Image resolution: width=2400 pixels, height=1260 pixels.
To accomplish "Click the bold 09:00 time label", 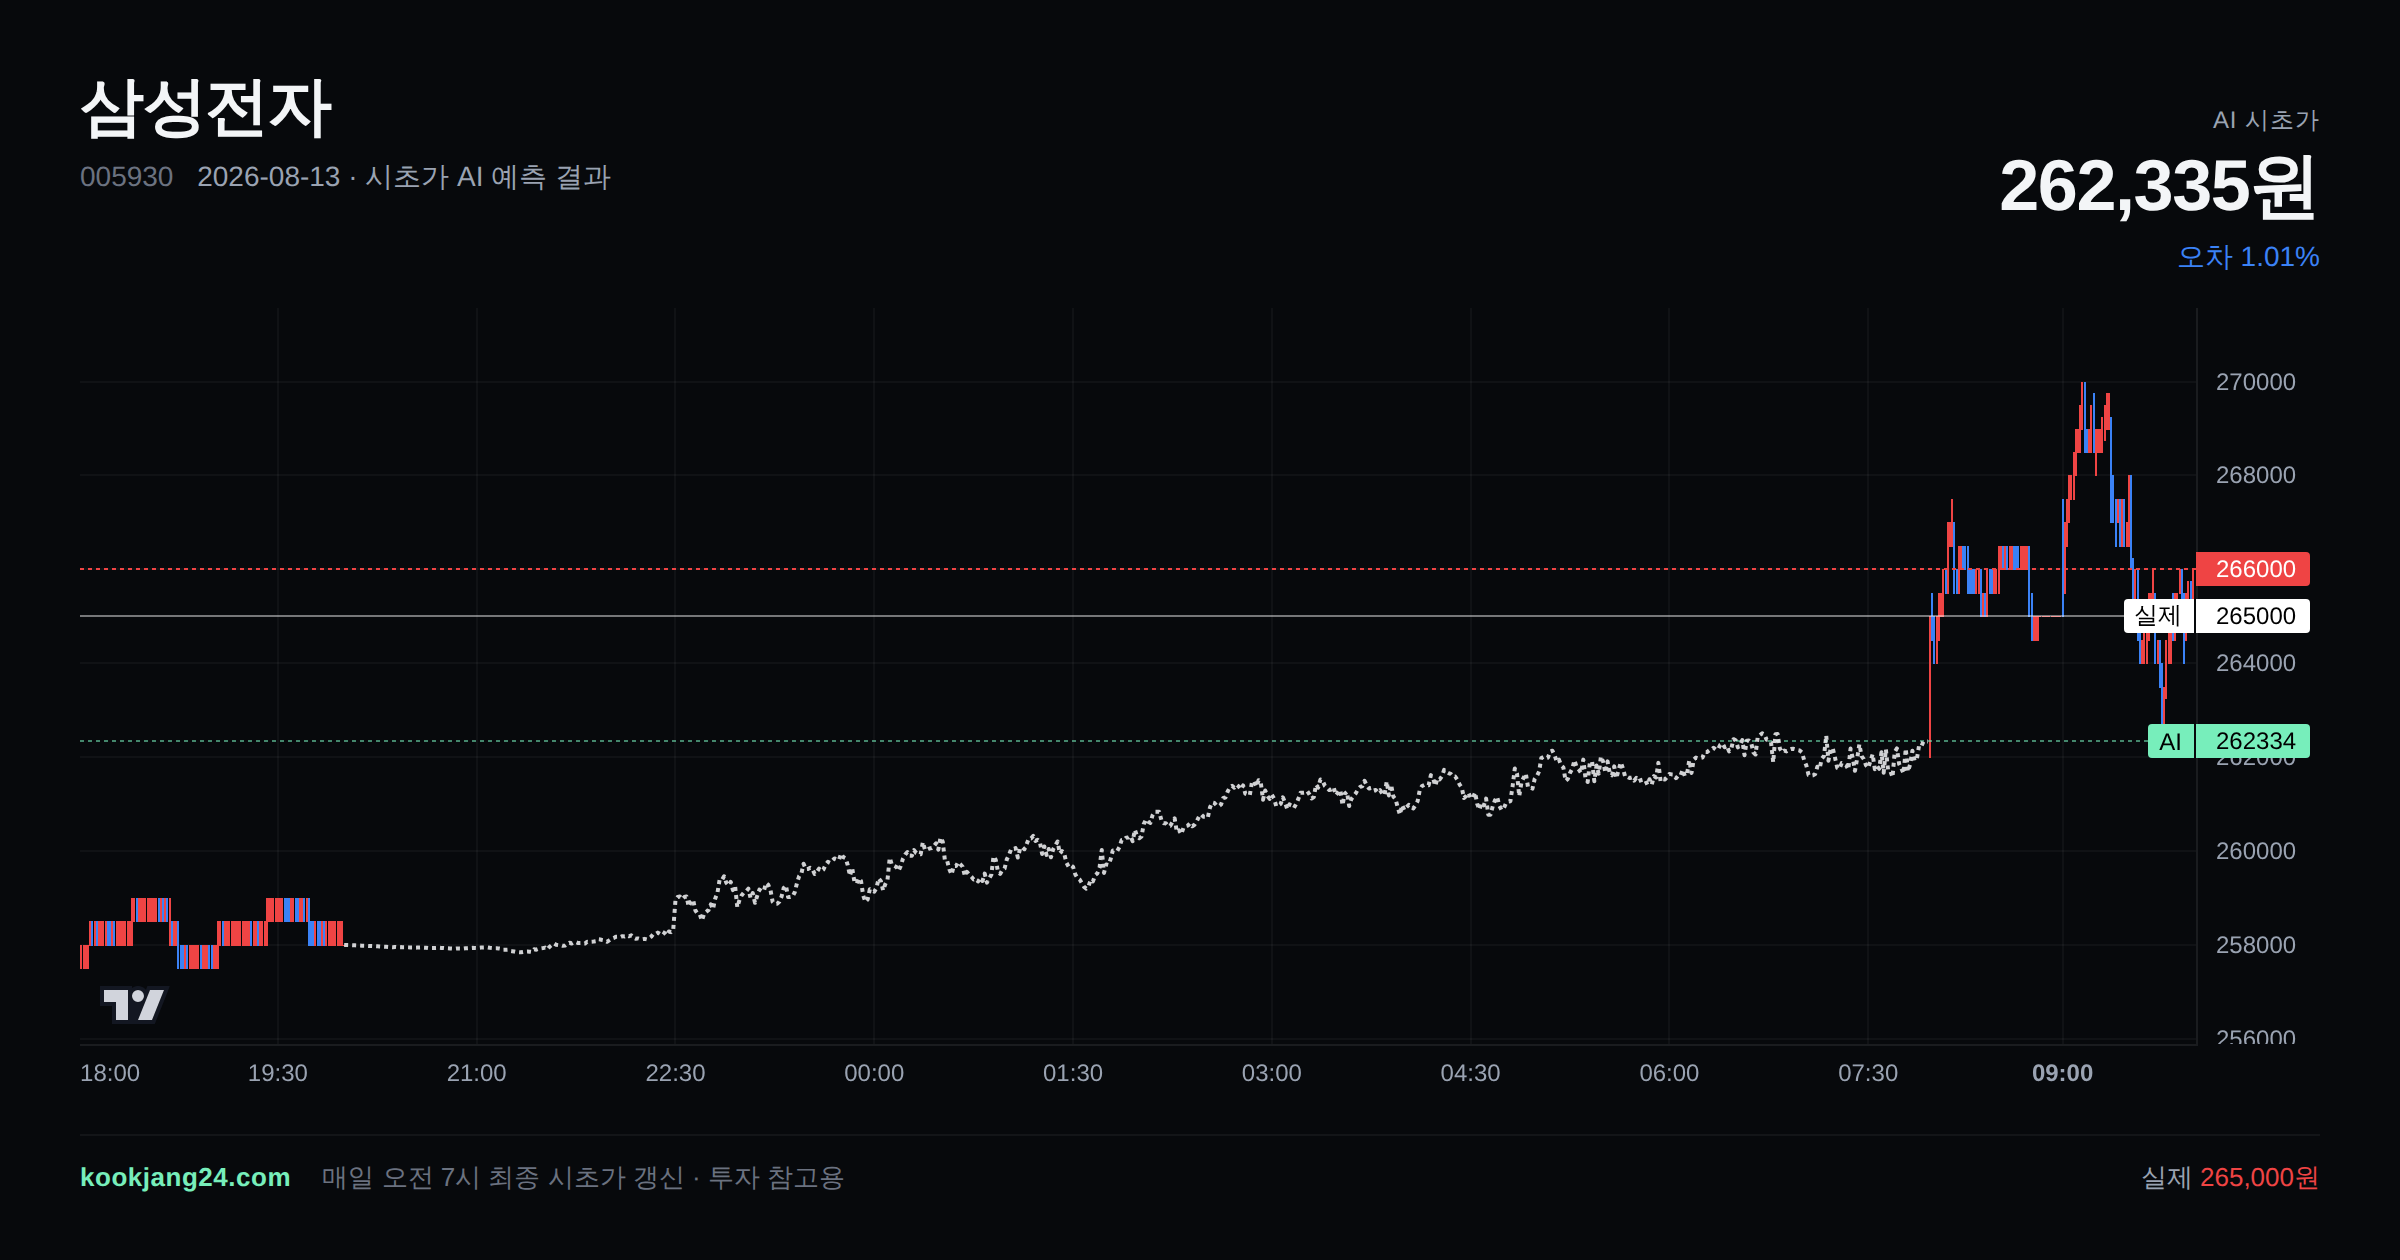I will pyautogui.click(x=2062, y=1073).
